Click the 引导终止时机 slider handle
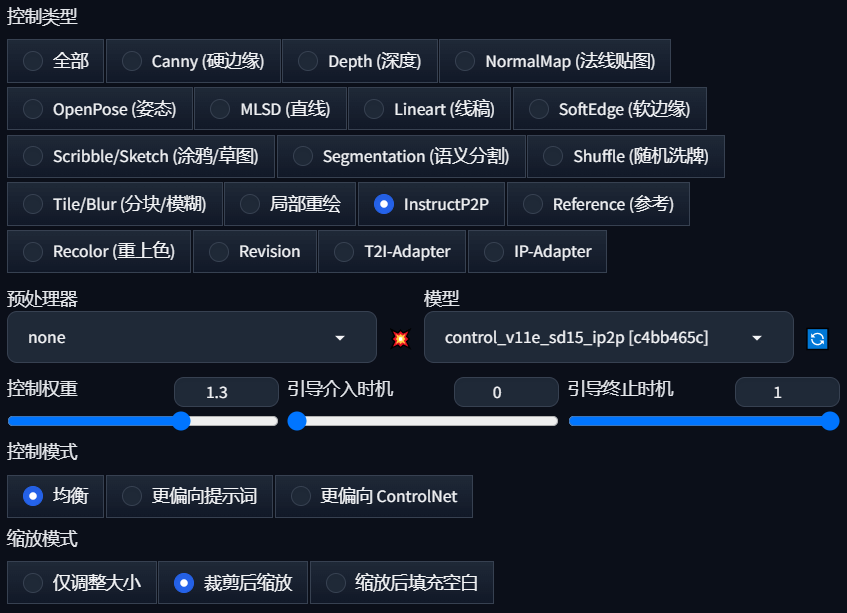 (x=830, y=421)
